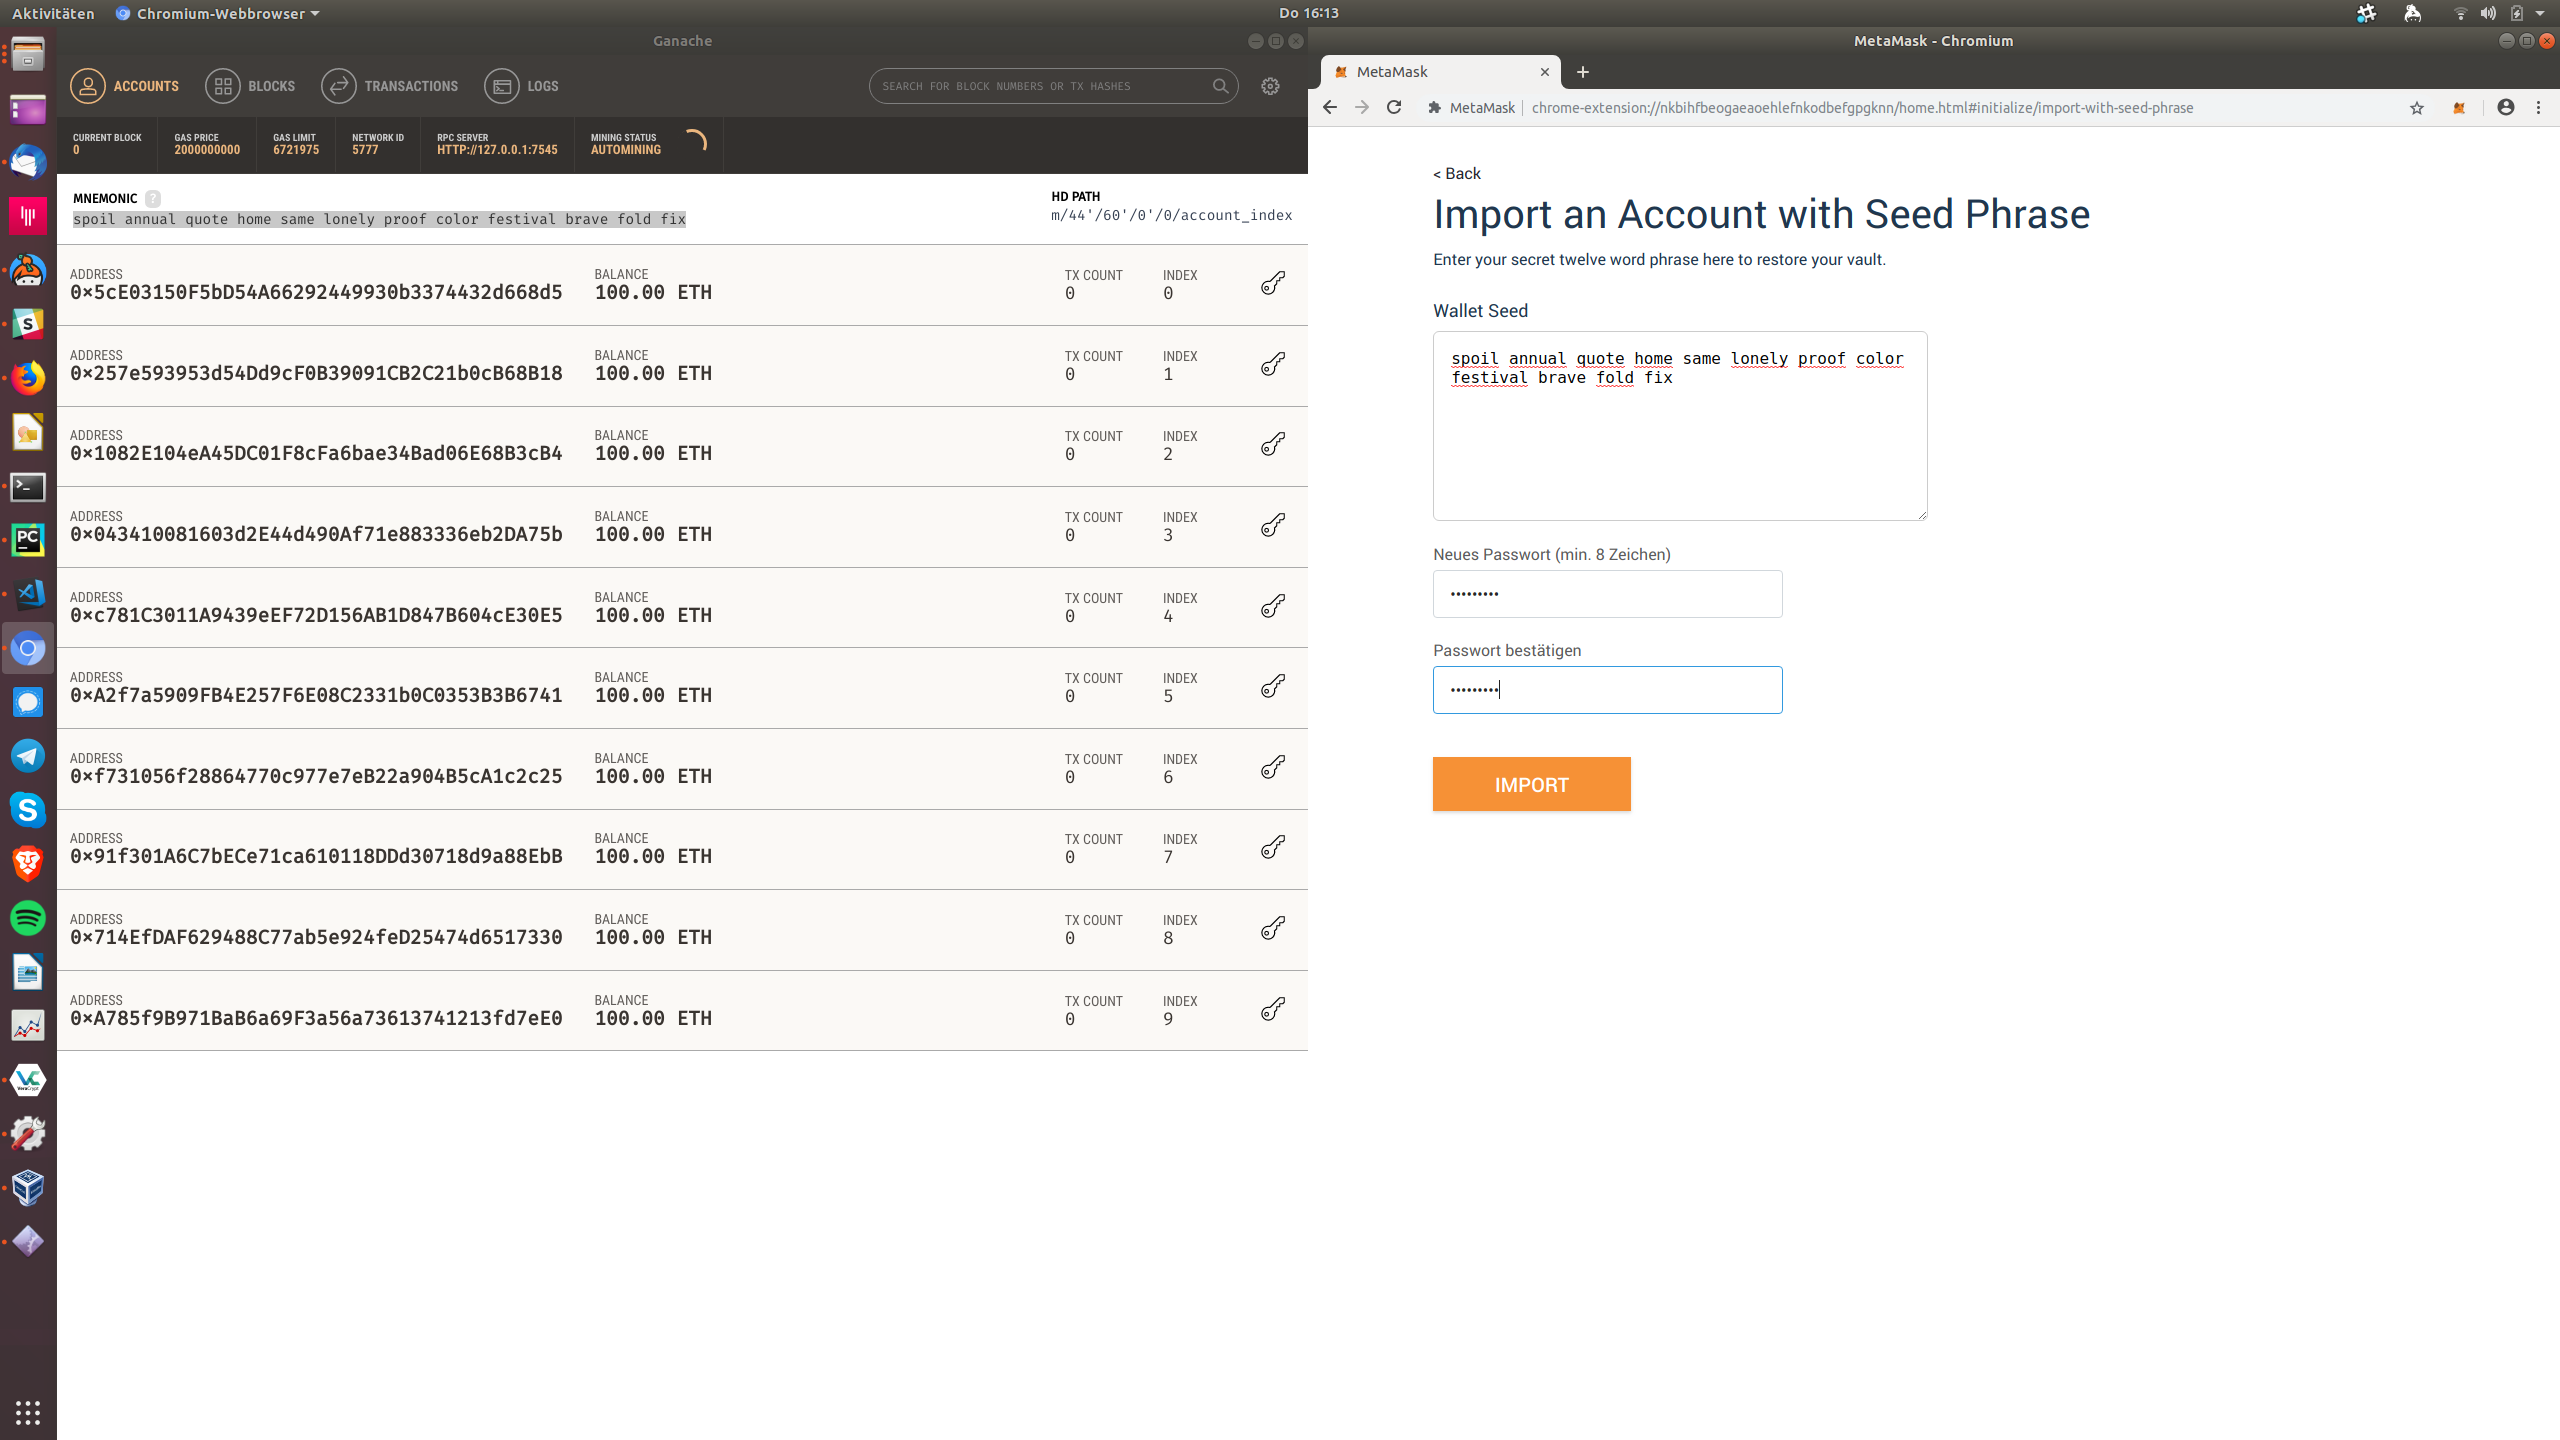Show private key for account index 5
The image size is (2560, 1440).
1272,687
